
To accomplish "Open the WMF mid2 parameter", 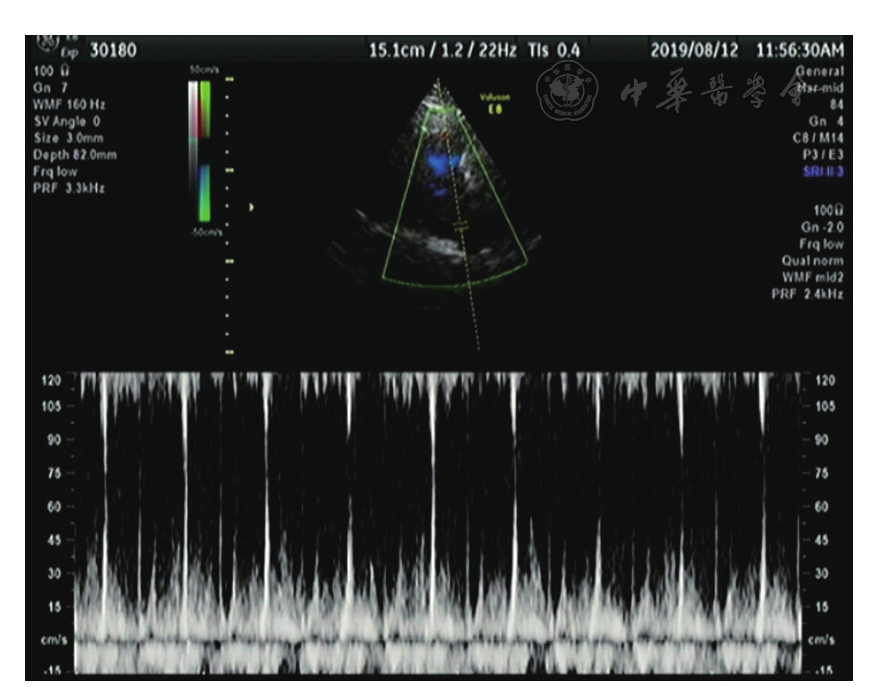I will (811, 277).
